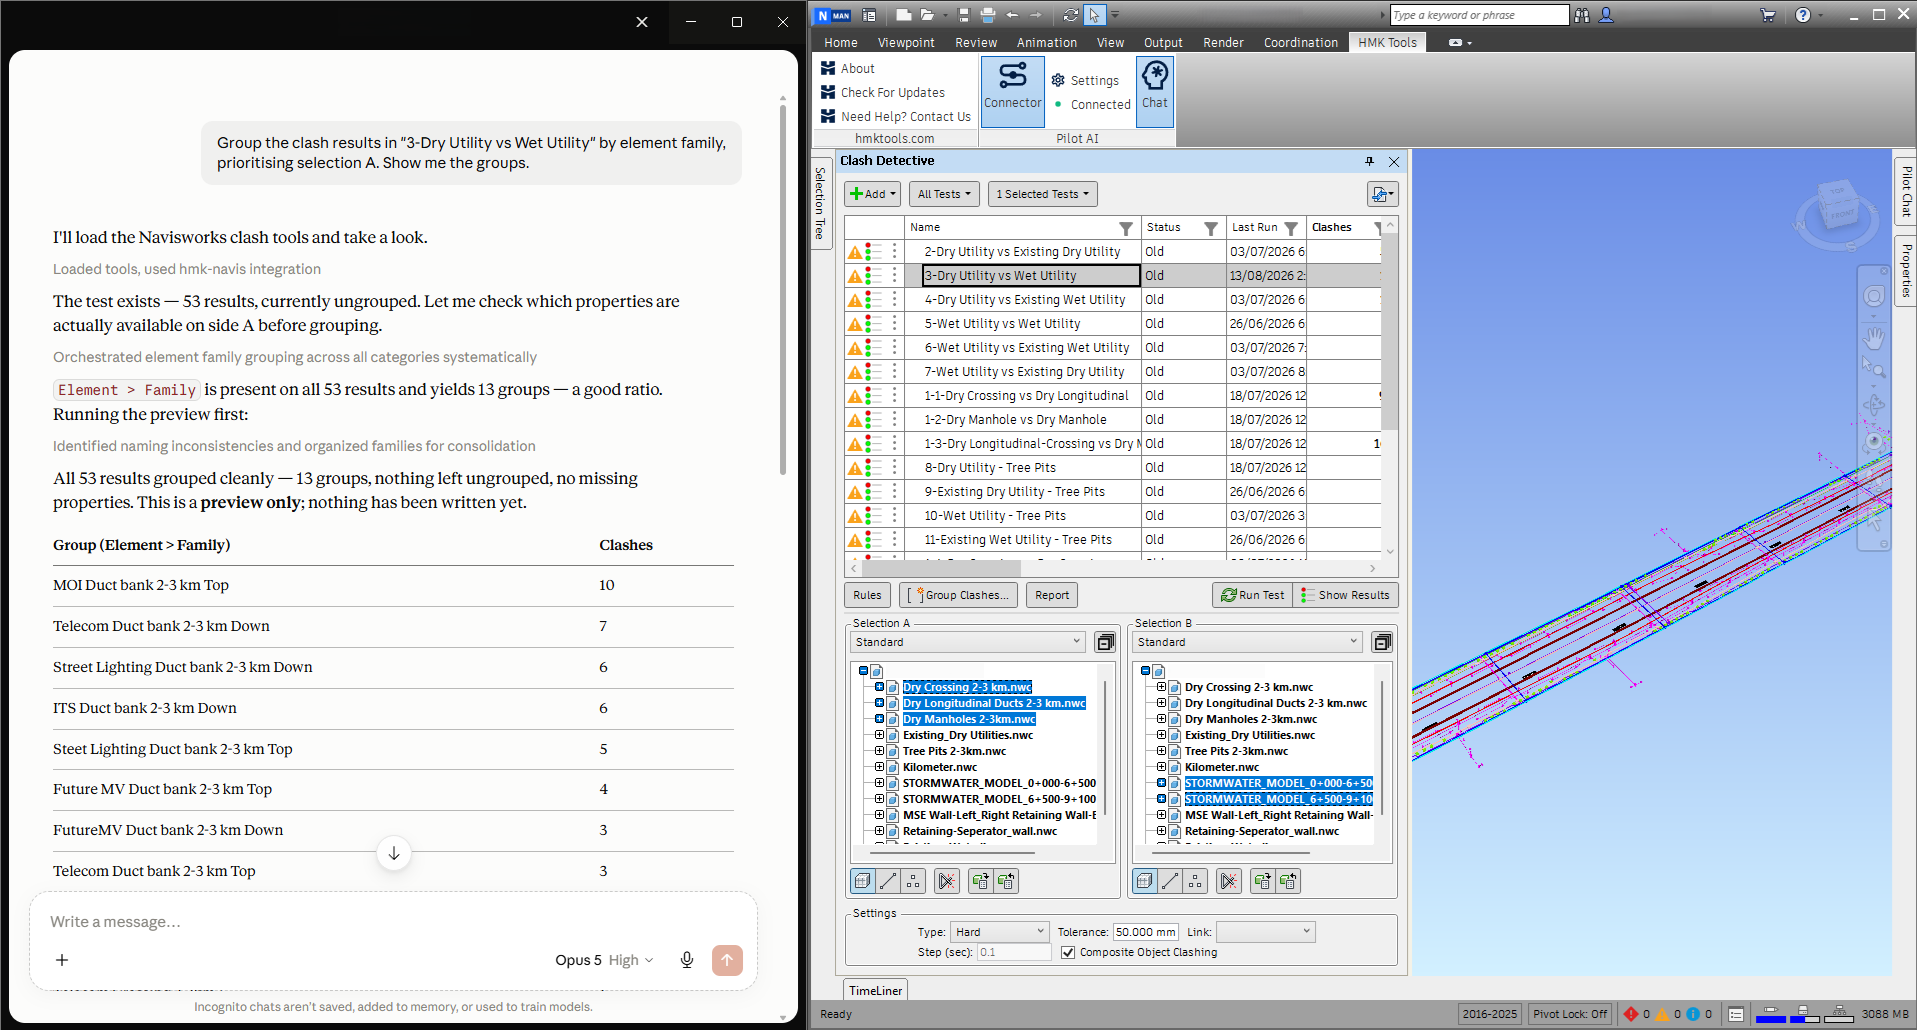This screenshot has height=1030, width=1917.
Task: Click Selection A lines geometry button
Action: coord(888,881)
